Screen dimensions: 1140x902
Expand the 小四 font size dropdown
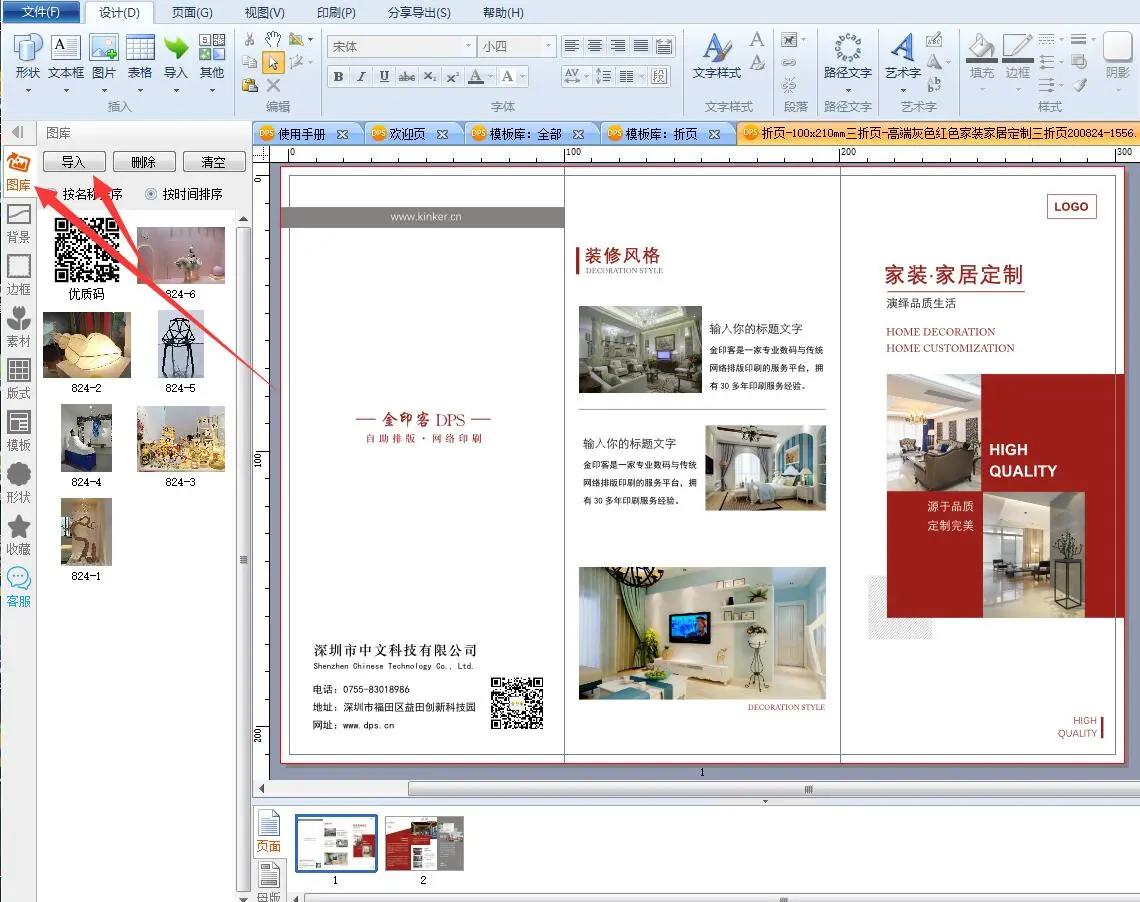click(x=548, y=47)
